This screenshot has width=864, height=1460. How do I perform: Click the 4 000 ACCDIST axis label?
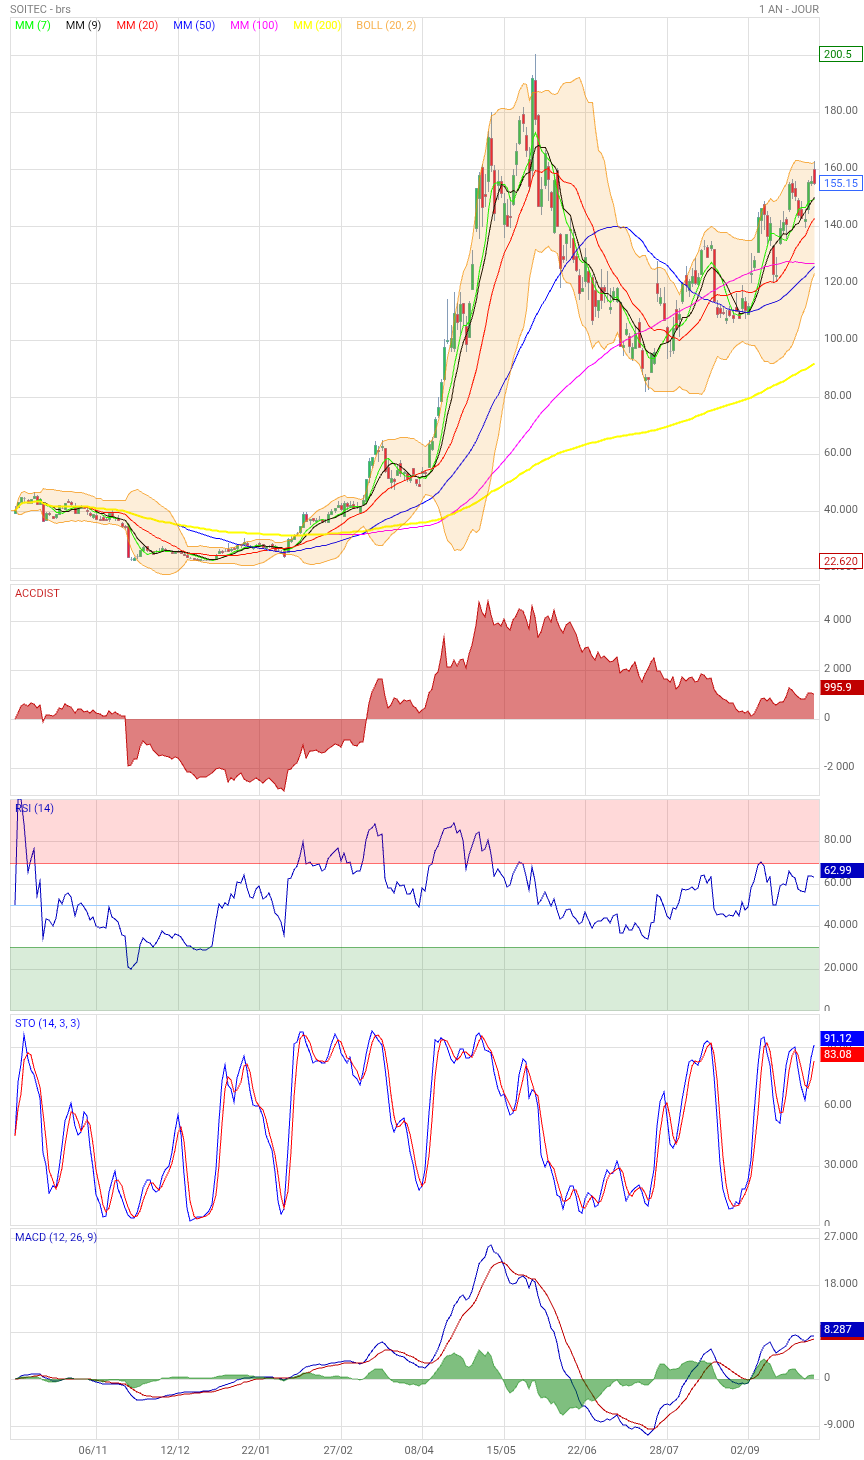(838, 619)
